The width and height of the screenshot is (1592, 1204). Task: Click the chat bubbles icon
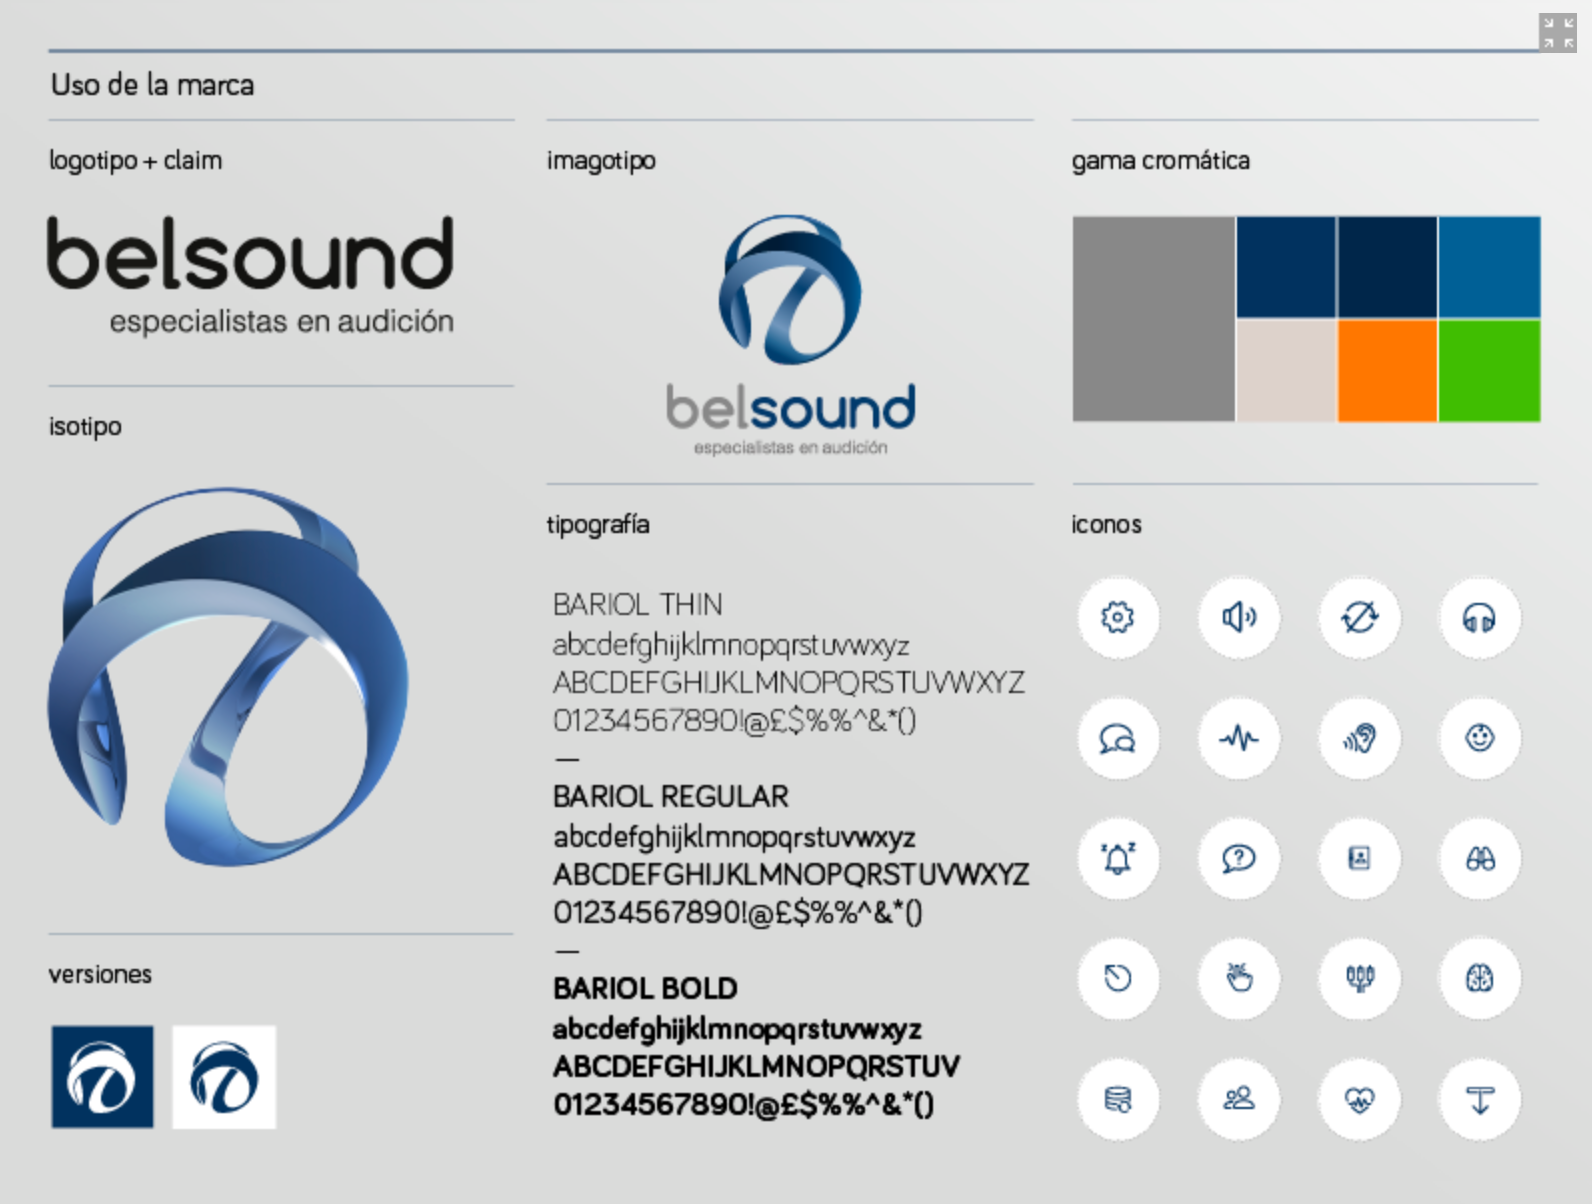tap(1118, 739)
